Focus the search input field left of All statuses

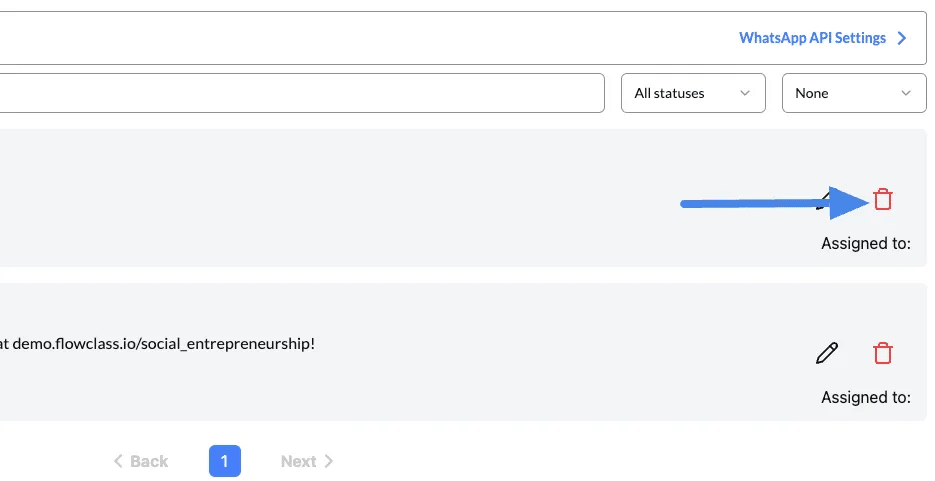point(301,93)
